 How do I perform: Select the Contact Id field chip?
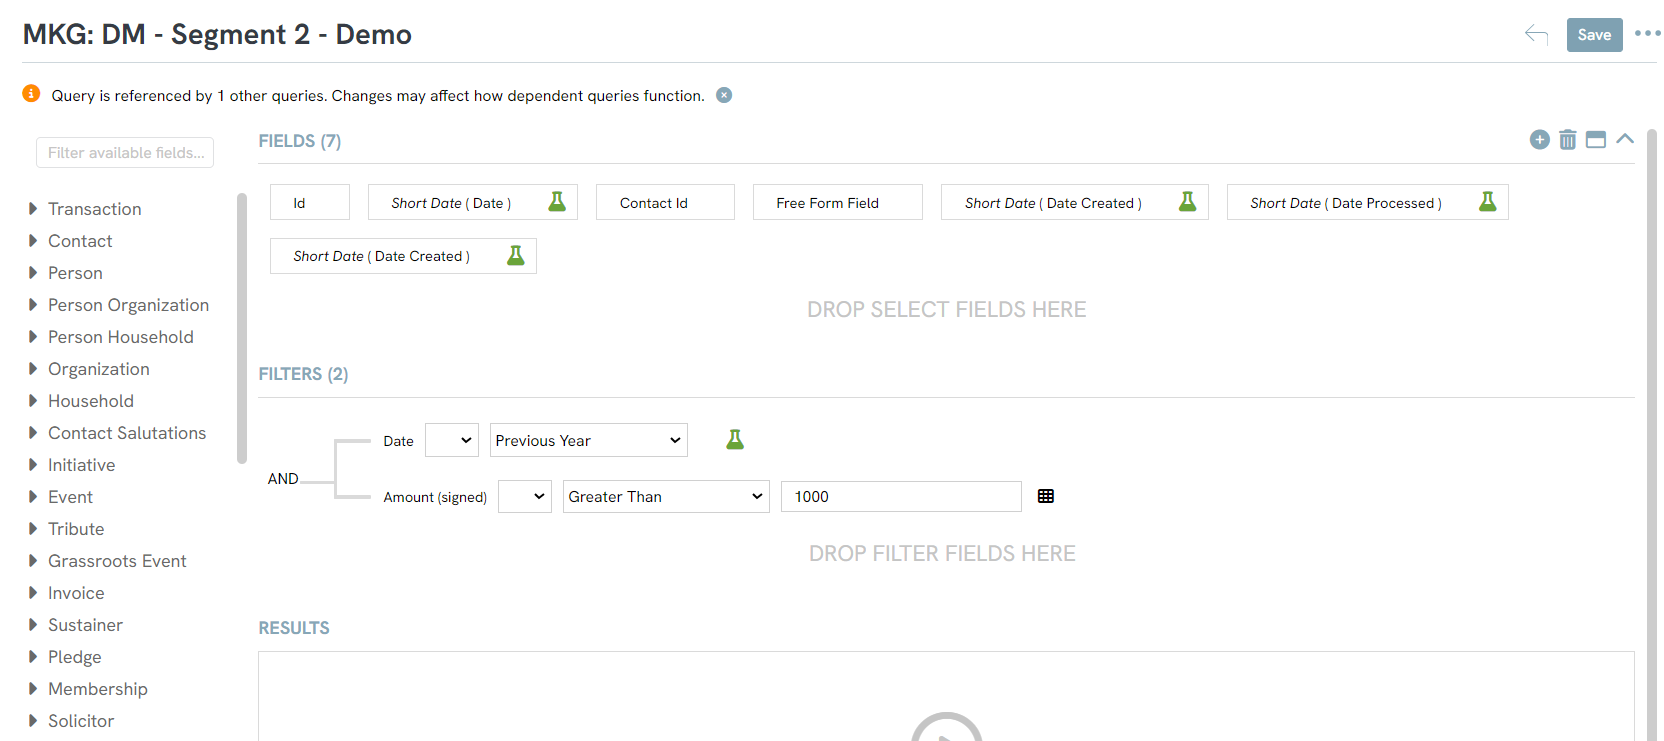(665, 202)
